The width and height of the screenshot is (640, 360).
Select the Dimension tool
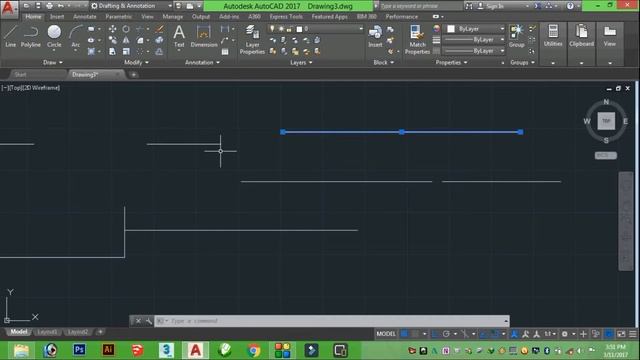pos(204,37)
